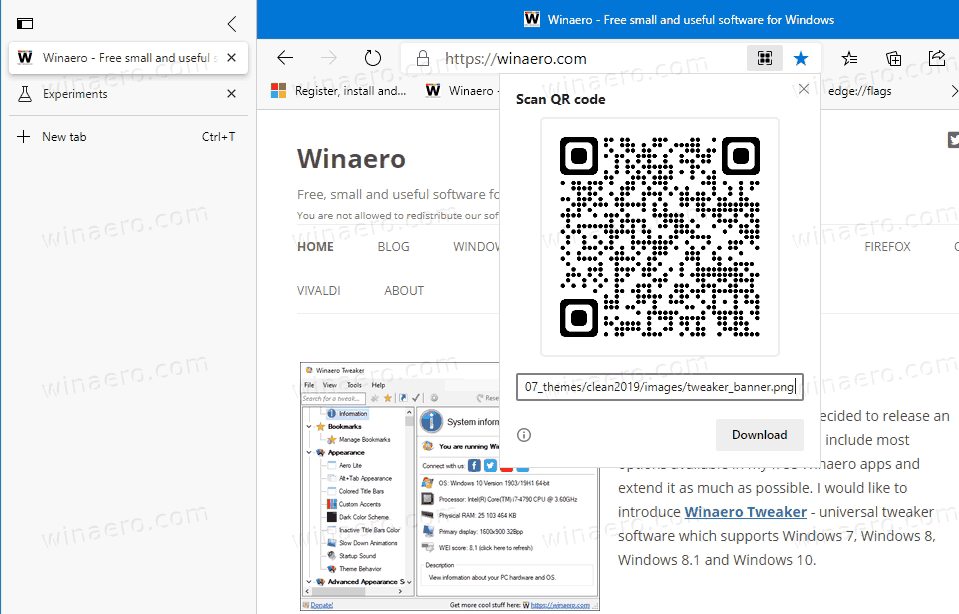Click the vertical tabs pane icon
The width and height of the screenshot is (959, 614).
24,24
